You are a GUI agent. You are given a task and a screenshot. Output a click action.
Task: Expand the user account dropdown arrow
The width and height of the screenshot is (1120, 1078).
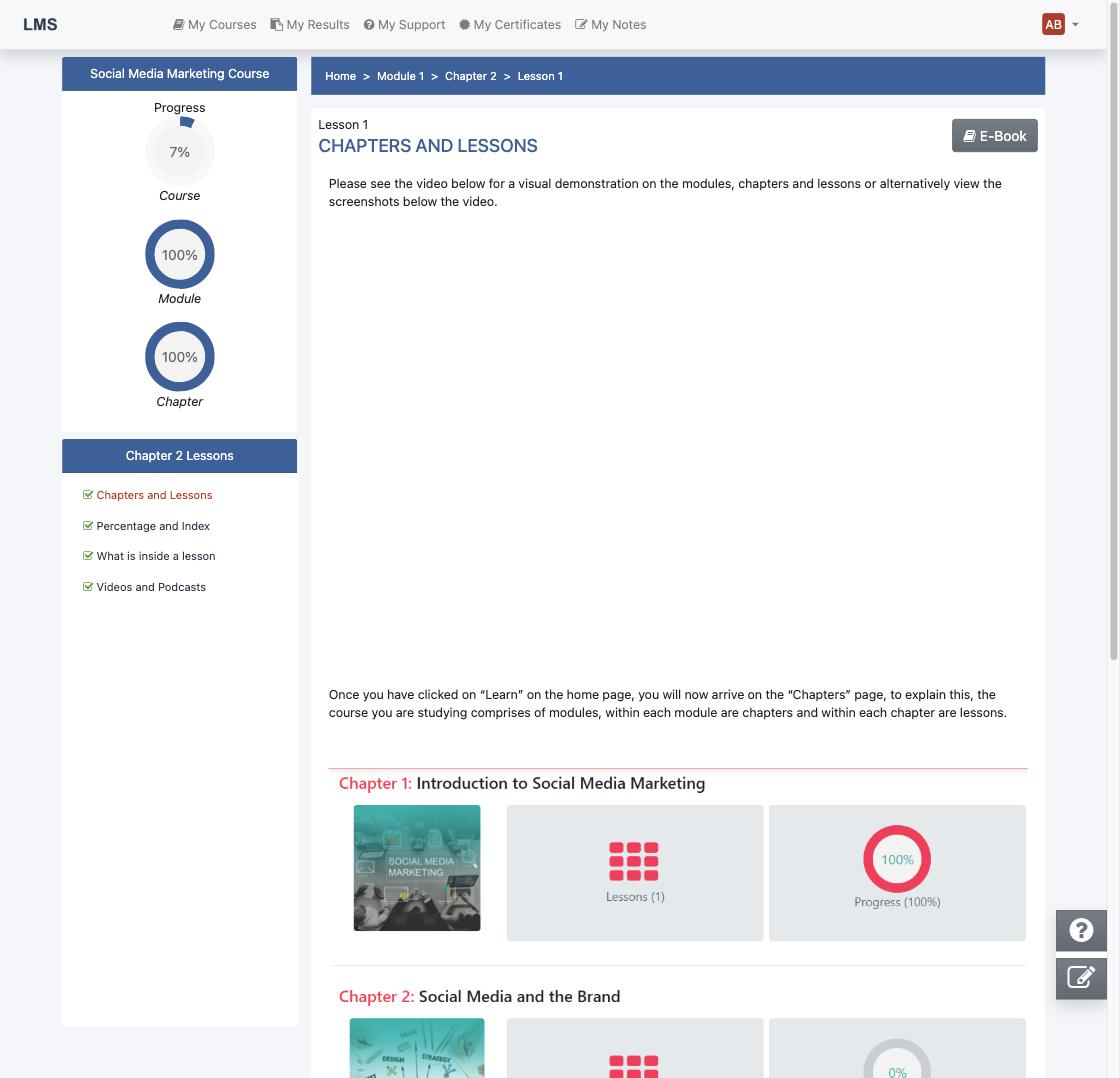pyautogui.click(x=1075, y=24)
